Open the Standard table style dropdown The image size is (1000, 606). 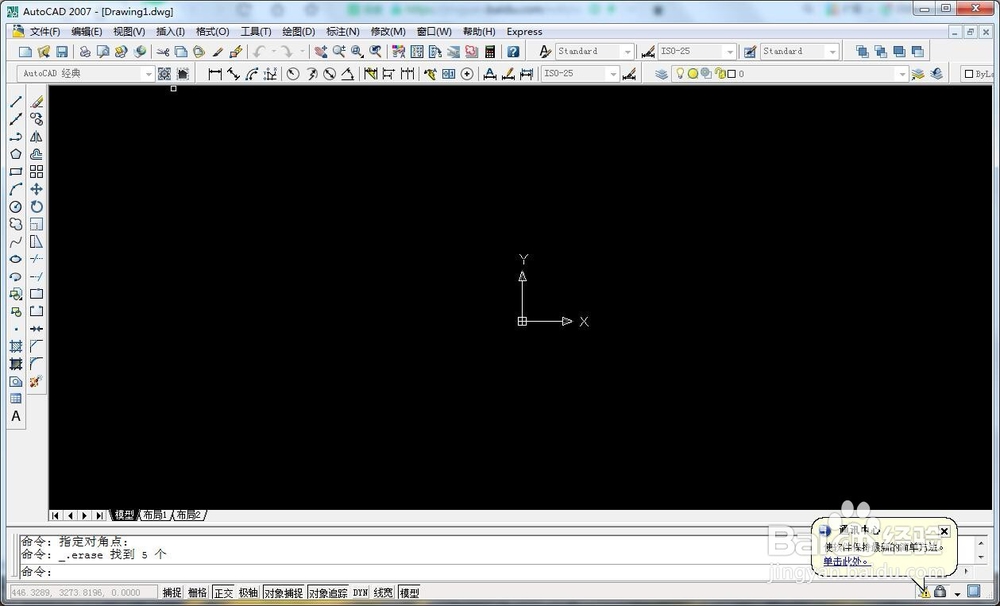(832, 52)
